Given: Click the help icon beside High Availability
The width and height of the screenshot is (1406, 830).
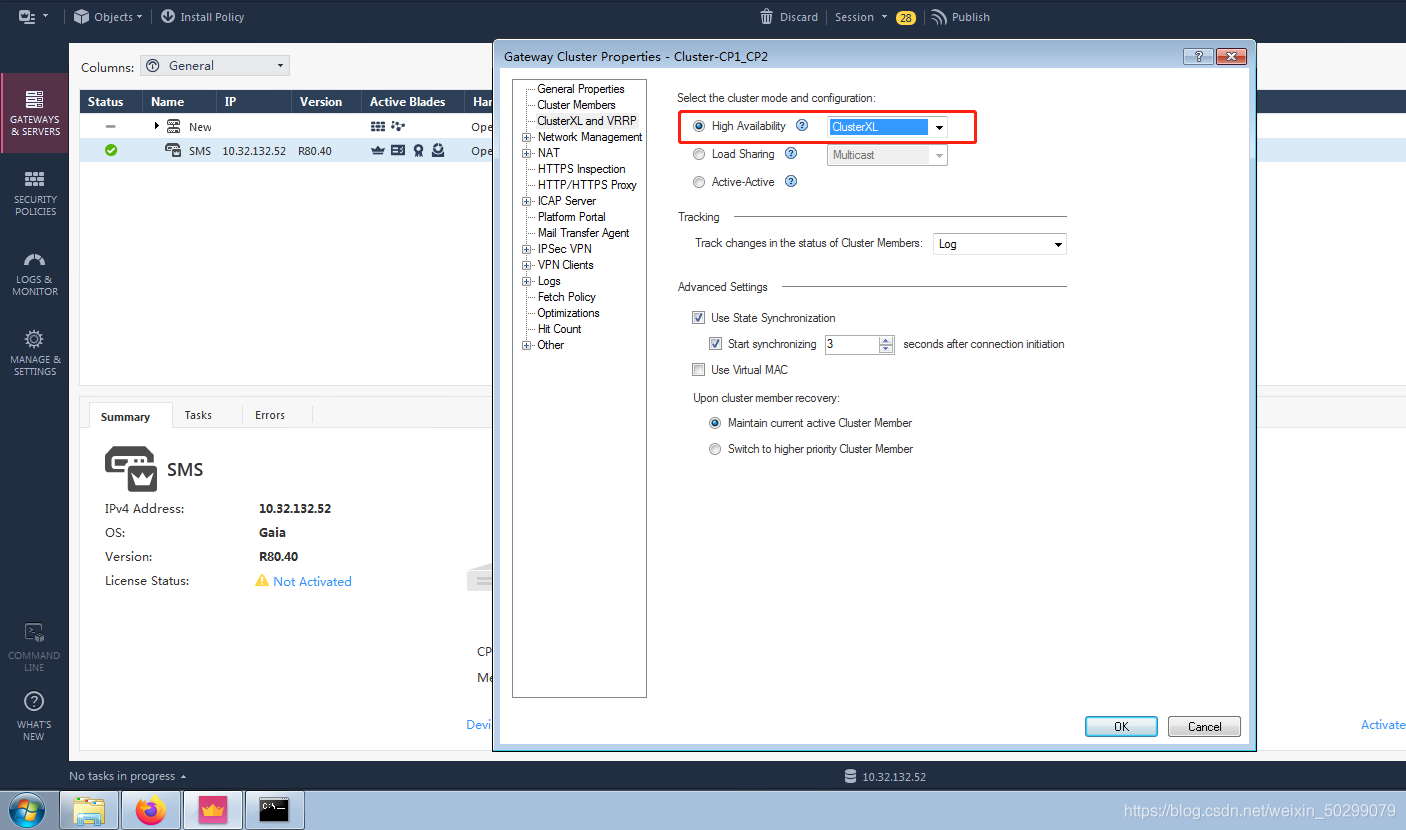Looking at the screenshot, I should (x=802, y=126).
